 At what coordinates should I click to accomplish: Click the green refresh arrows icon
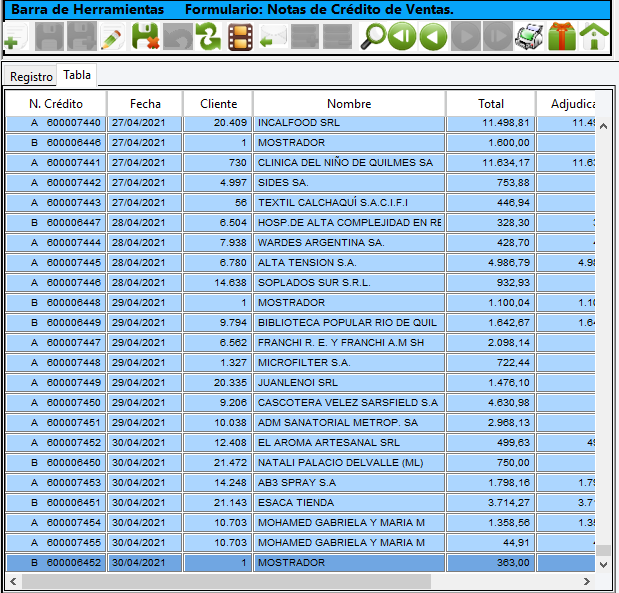click(209, 37)
